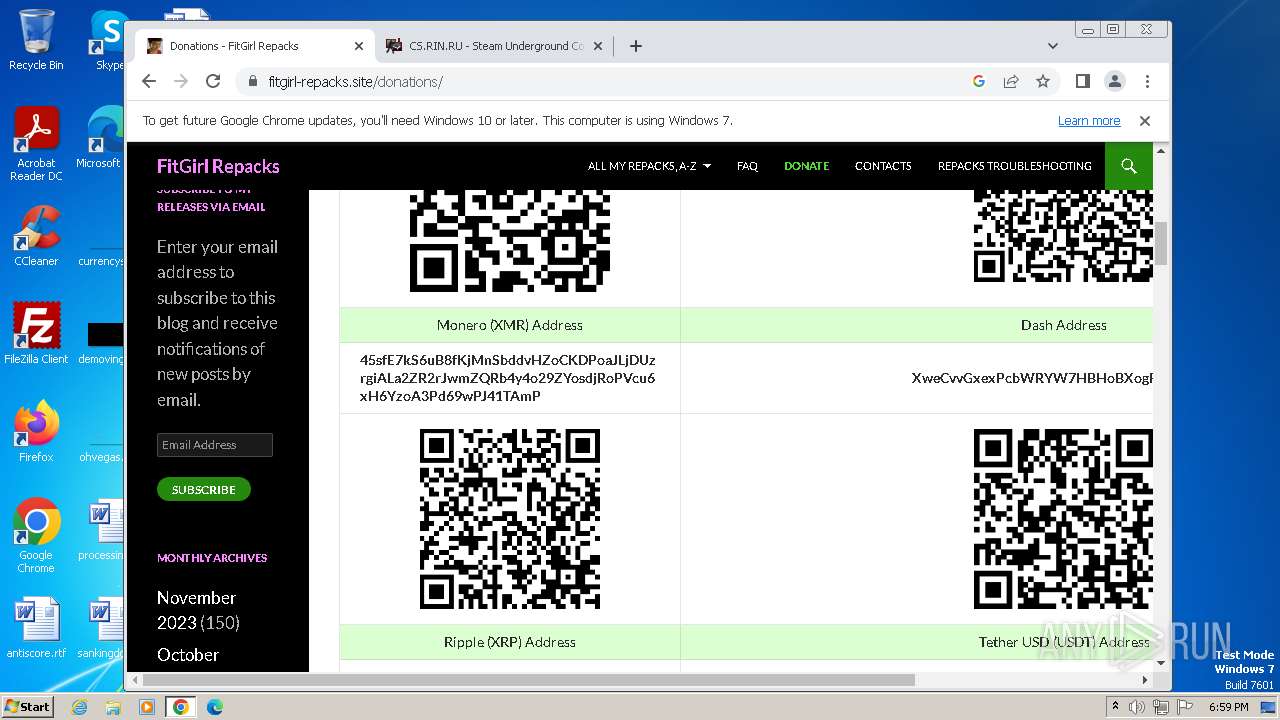The image size is (1280, 720).
Task: Open the Chrome profile menu
Action: (x=1115, y=81)
